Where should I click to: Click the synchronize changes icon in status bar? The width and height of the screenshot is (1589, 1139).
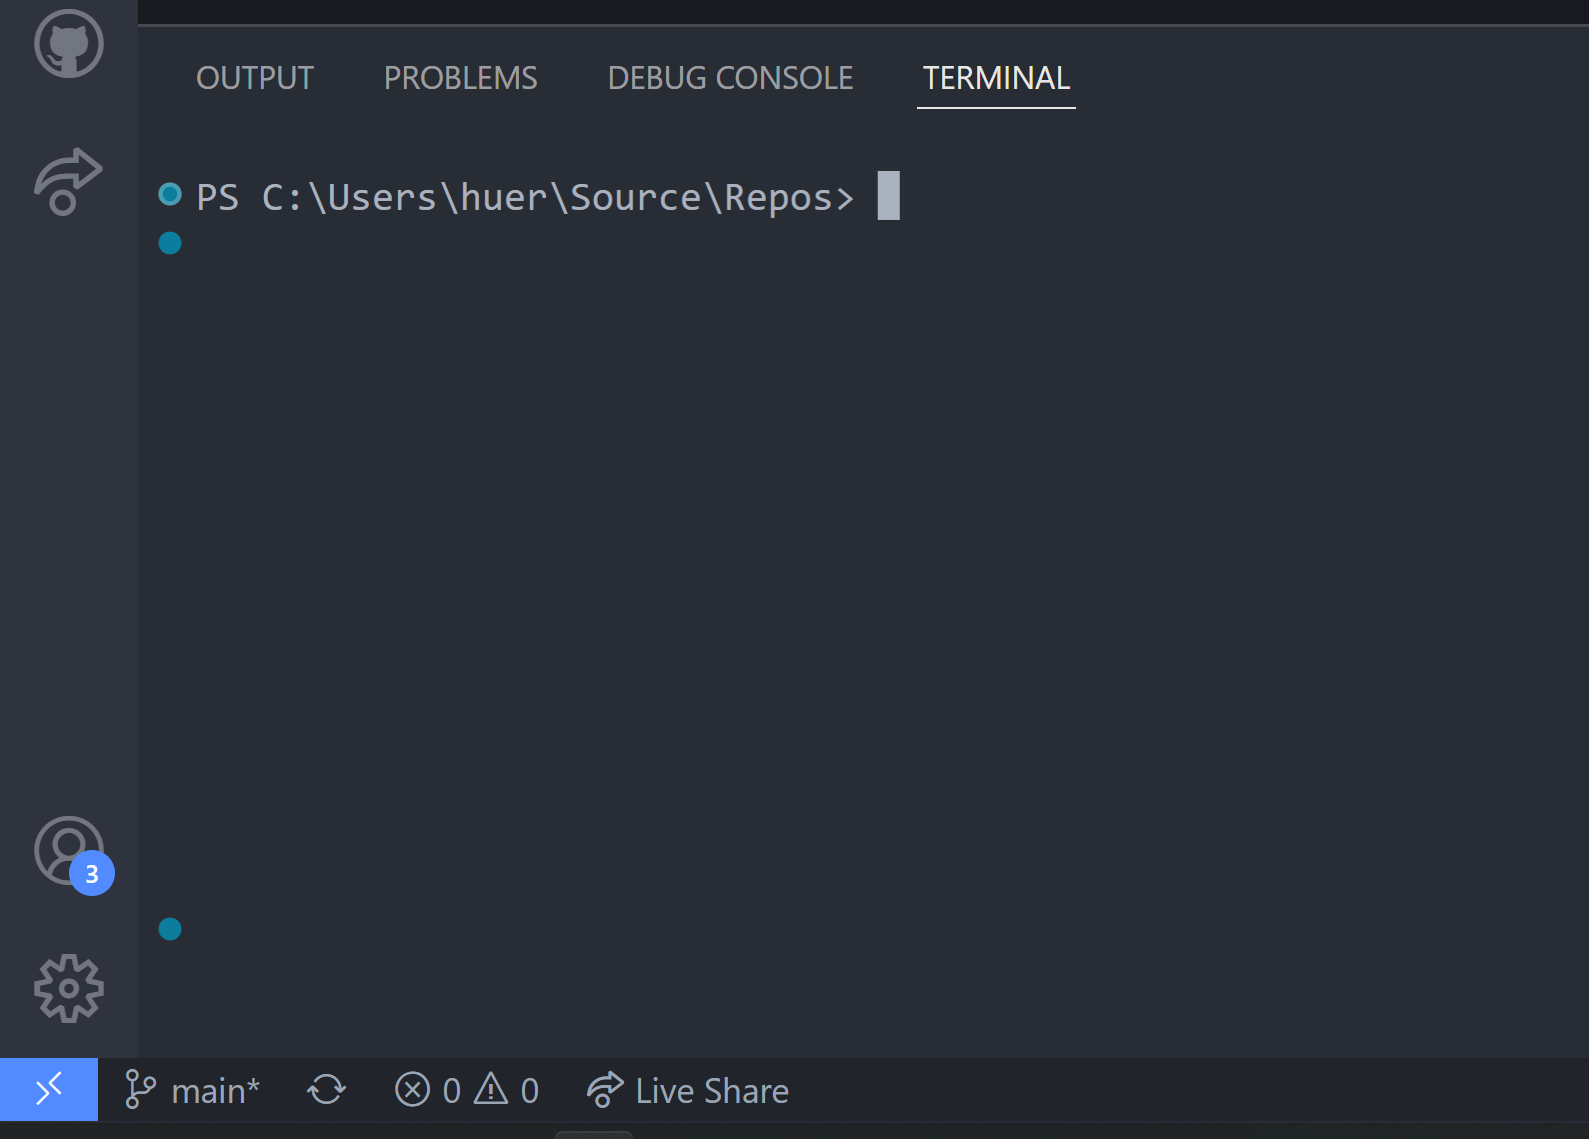(326, 1089)
